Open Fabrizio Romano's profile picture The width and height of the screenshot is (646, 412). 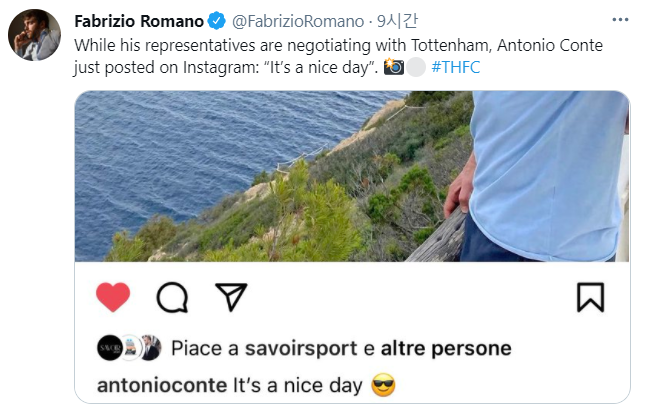pos(34,37)
